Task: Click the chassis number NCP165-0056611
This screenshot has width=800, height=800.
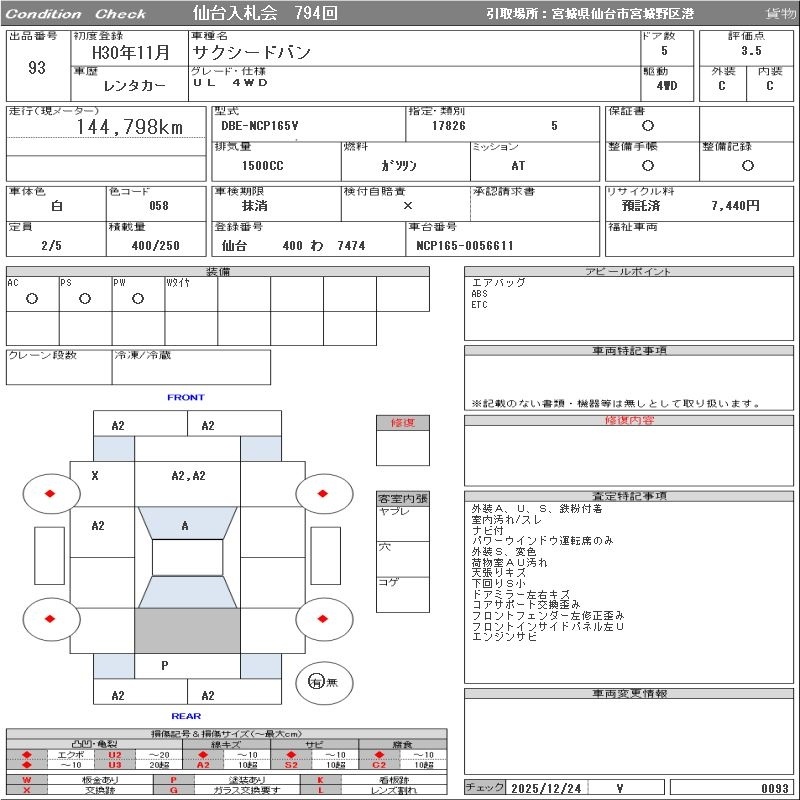Action: 461,245
